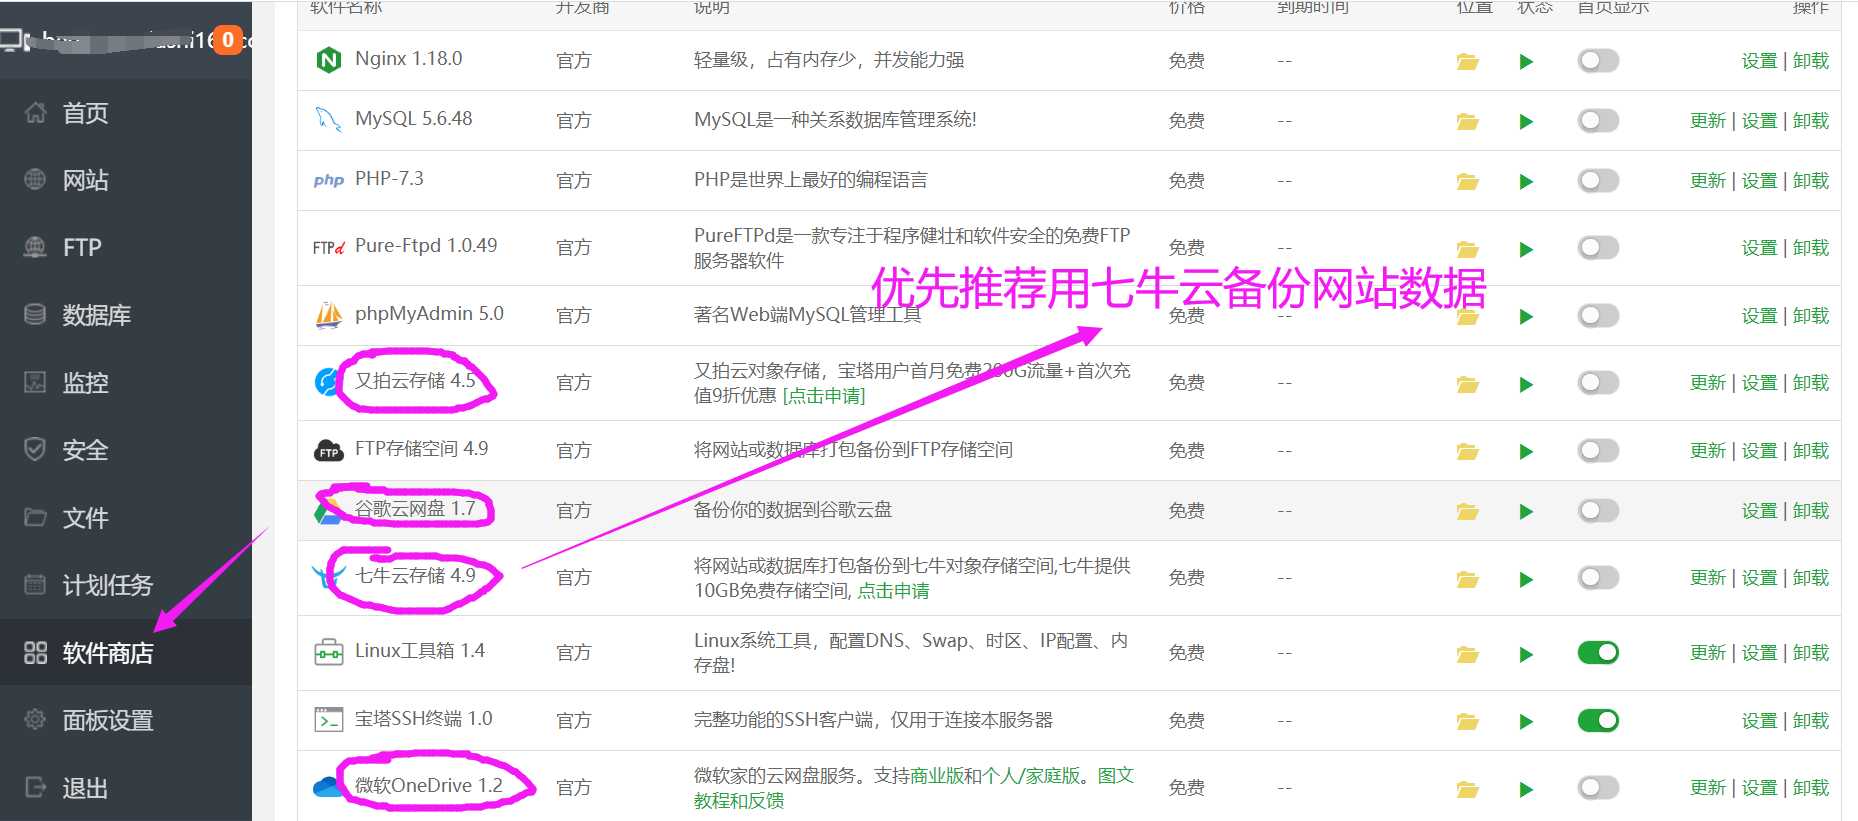The image size is (1858, 821).
Task: Click 点击申请 link in 七牛云存储 description
Action: point(893,591)
